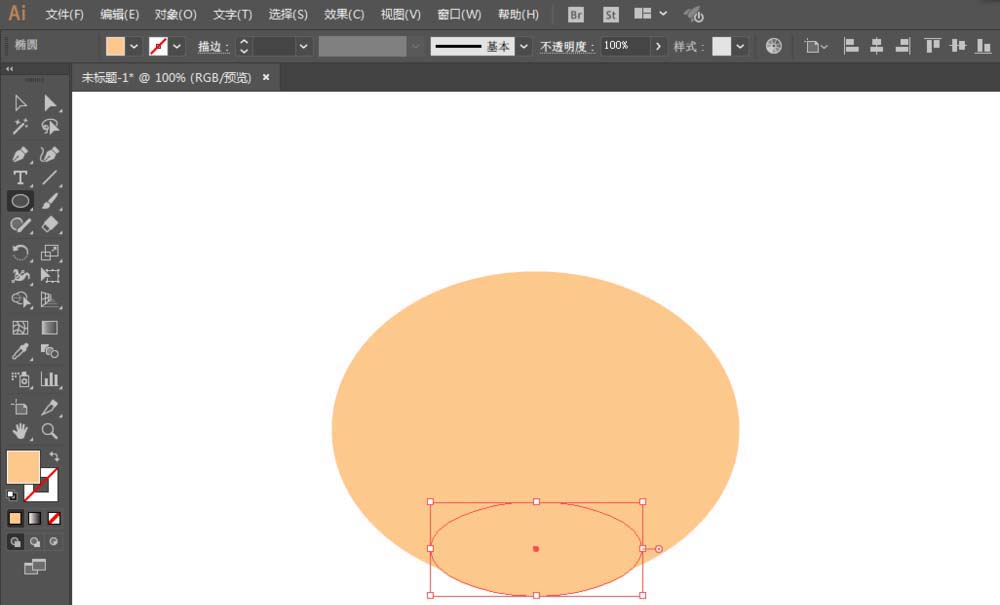Select the Column Graph tool

tap(50, 379)
